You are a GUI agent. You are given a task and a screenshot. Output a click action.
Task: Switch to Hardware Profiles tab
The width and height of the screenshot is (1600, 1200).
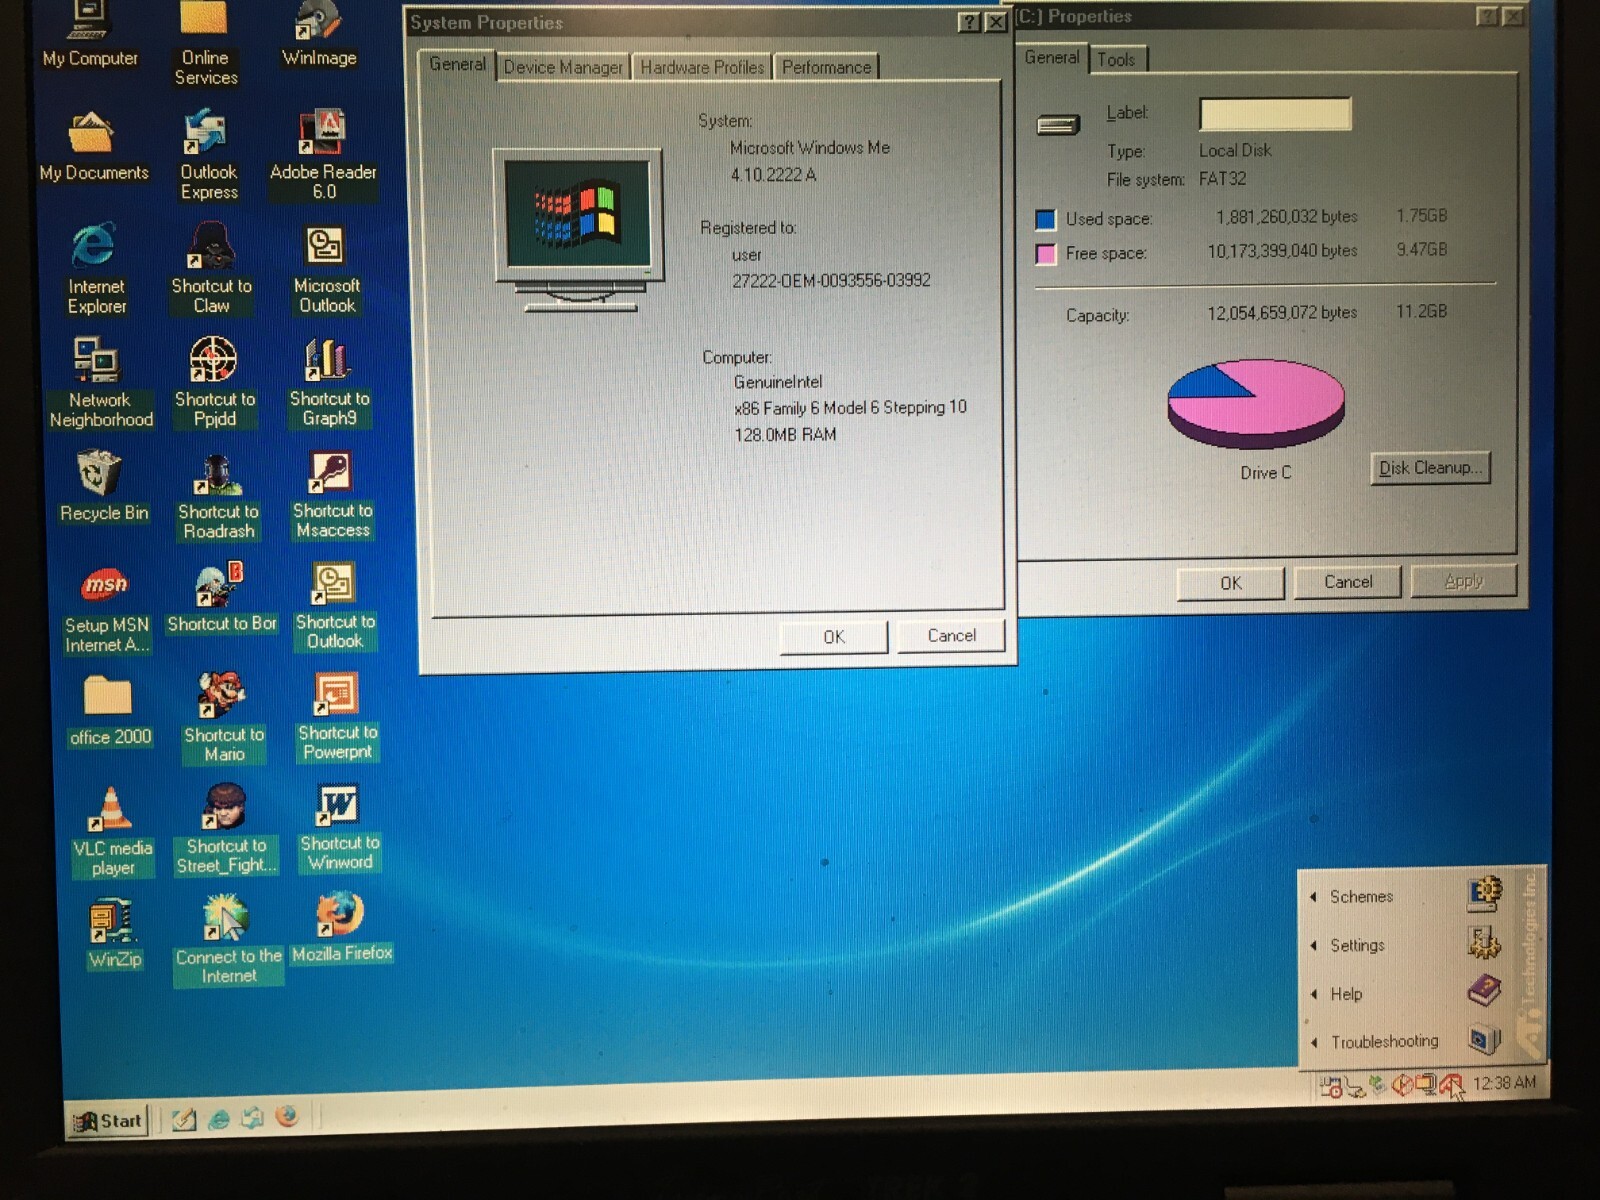pos(702,67)
